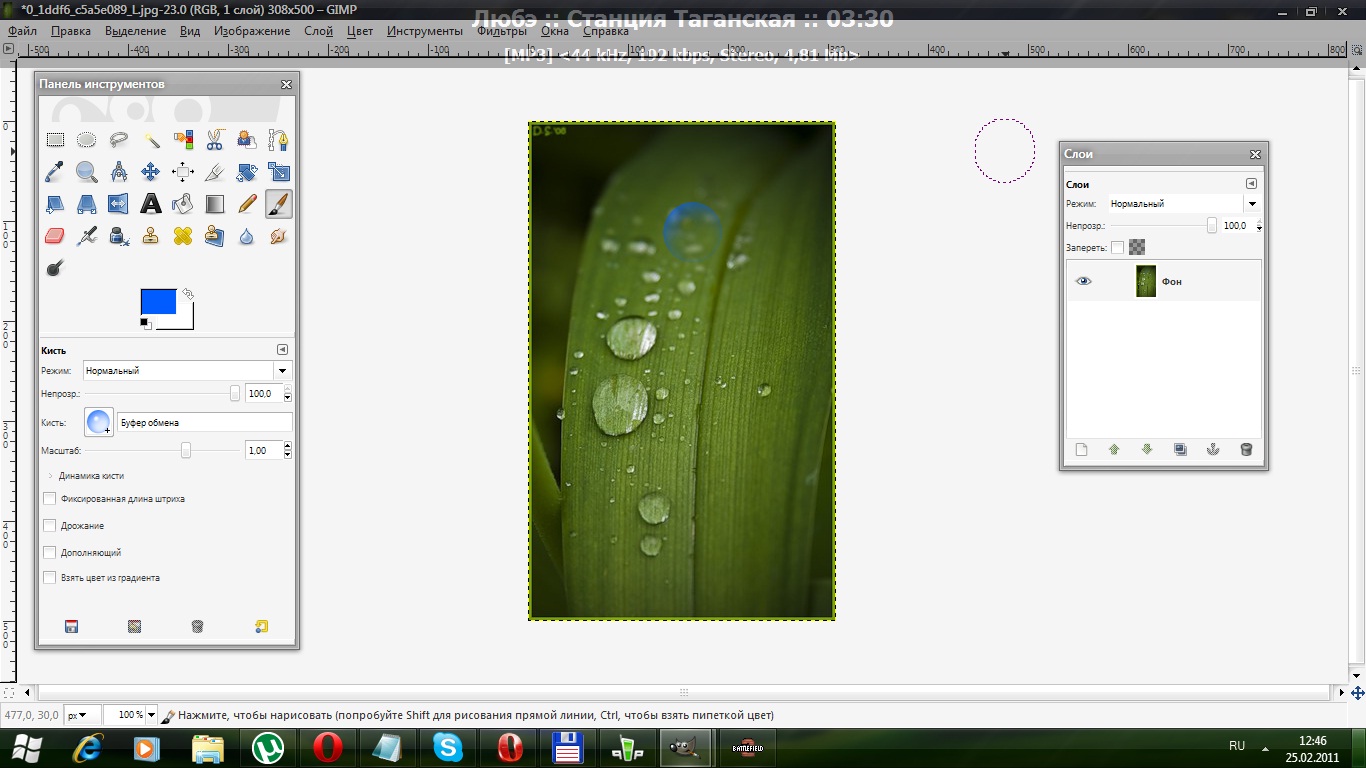Image resolution: width=1366 pixels, height=768 pixels.
Task: Raise the layer with green up arrow
Action: point(1114,450)
